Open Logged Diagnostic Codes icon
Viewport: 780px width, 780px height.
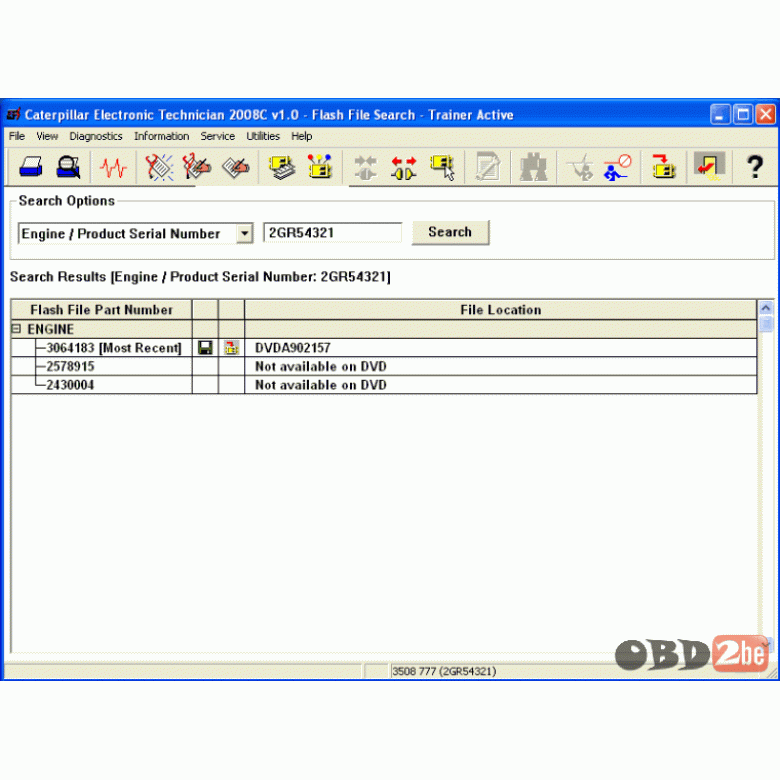tap(197, 167)
